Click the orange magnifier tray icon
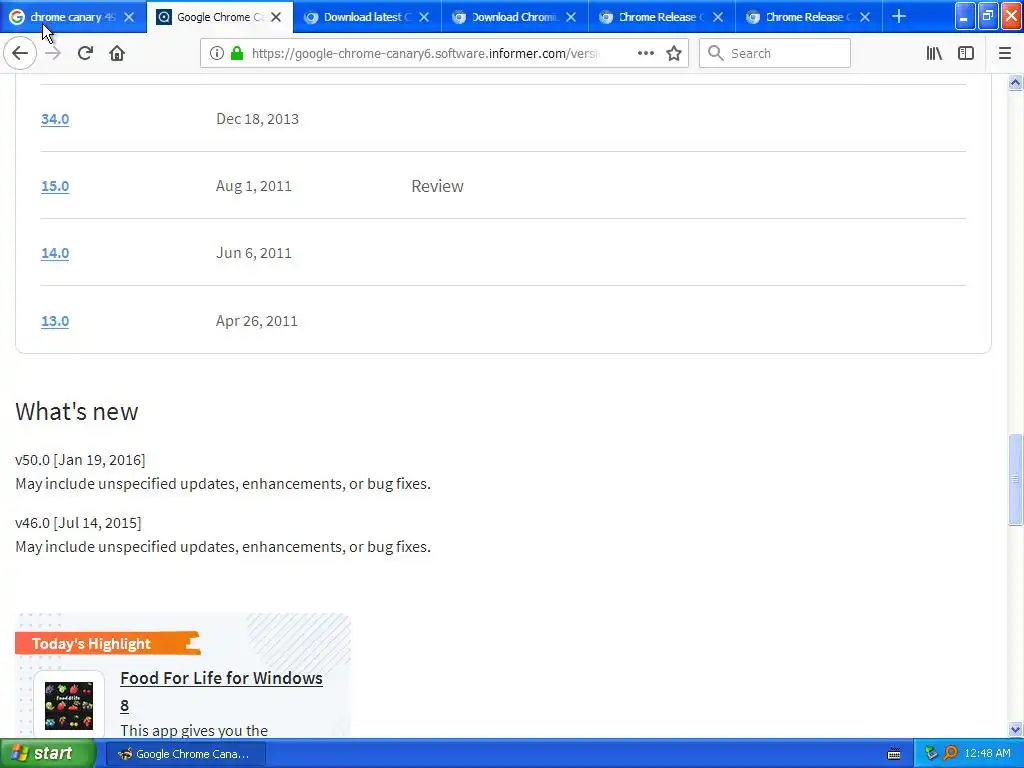 (x=950, y=754)
